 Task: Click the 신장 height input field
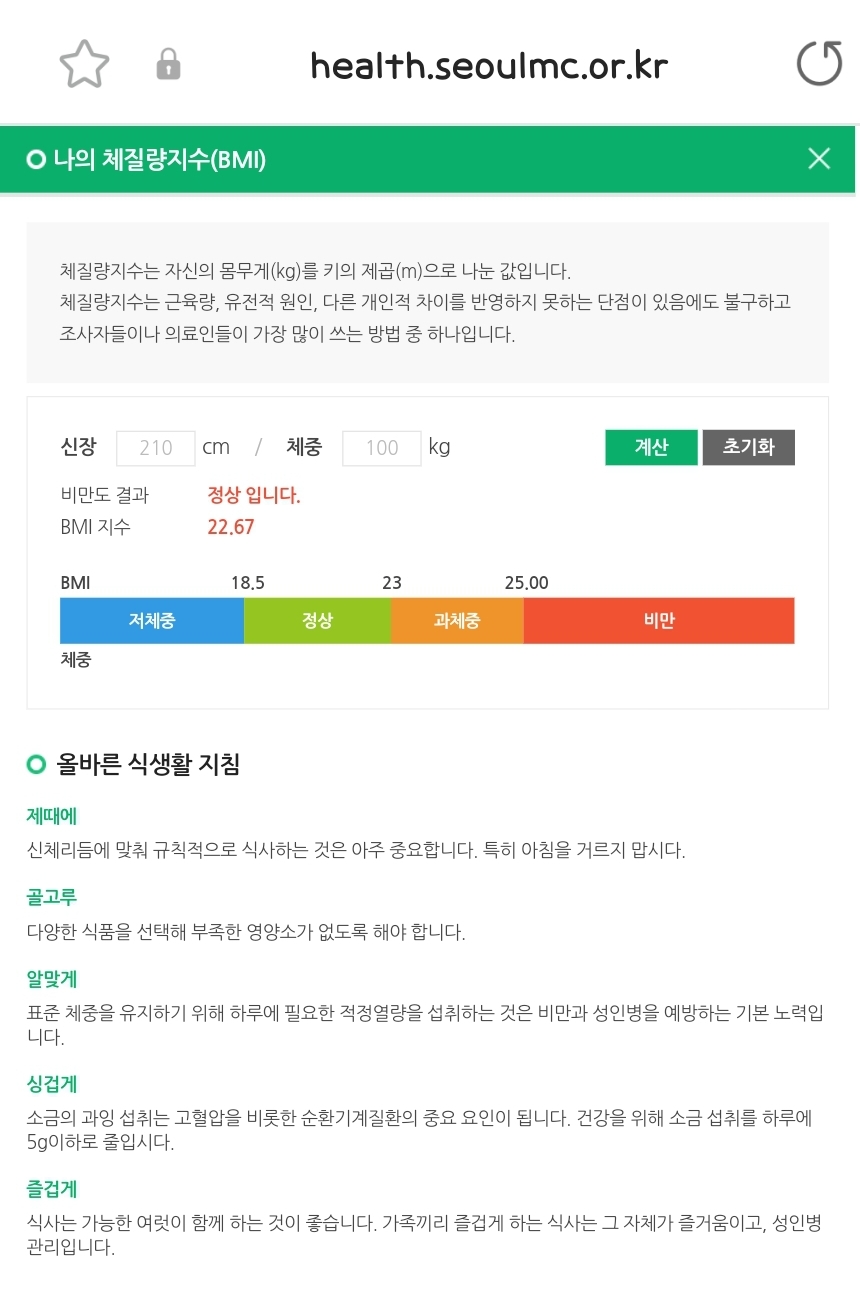point(156,448)
